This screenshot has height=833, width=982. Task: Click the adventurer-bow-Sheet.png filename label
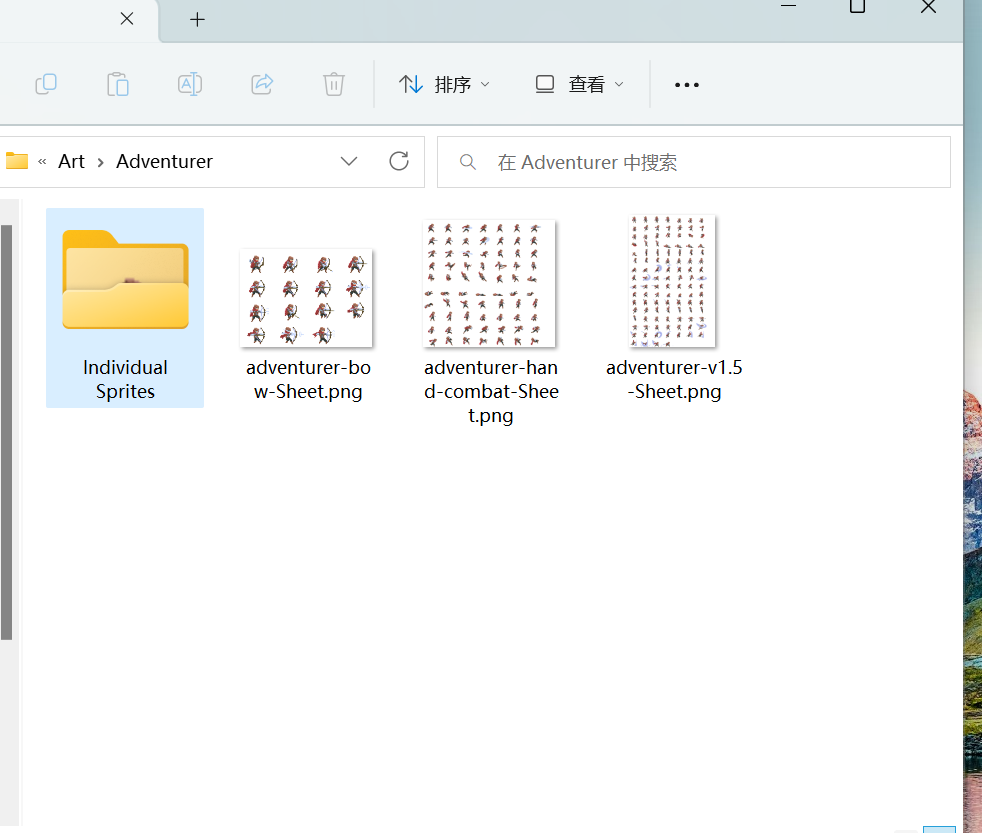point(308,380)
